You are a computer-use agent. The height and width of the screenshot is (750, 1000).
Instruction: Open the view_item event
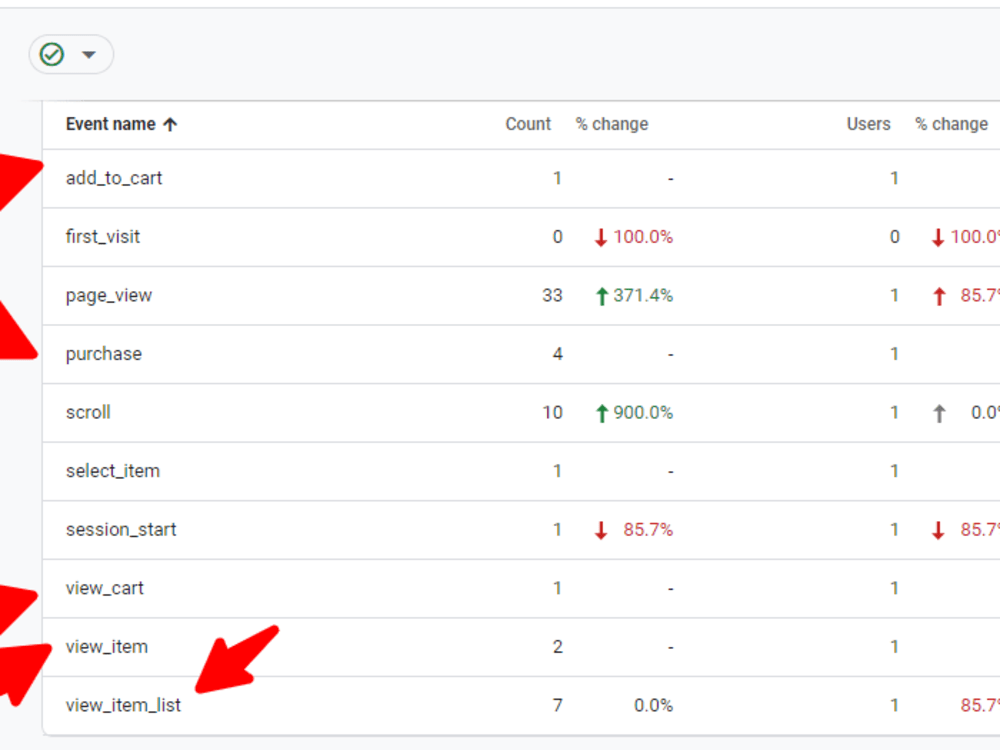coord(107,647)
